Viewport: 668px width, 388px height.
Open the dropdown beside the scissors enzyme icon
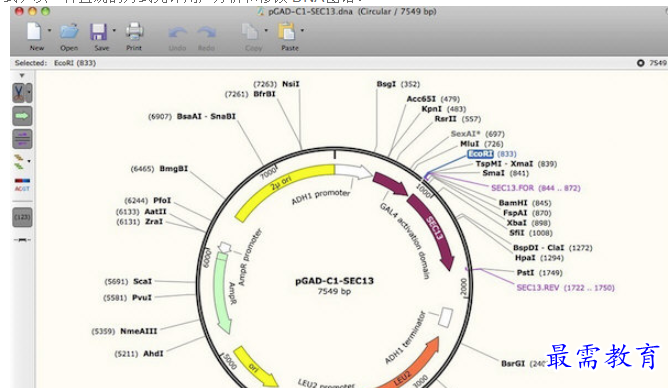(29, 92)
